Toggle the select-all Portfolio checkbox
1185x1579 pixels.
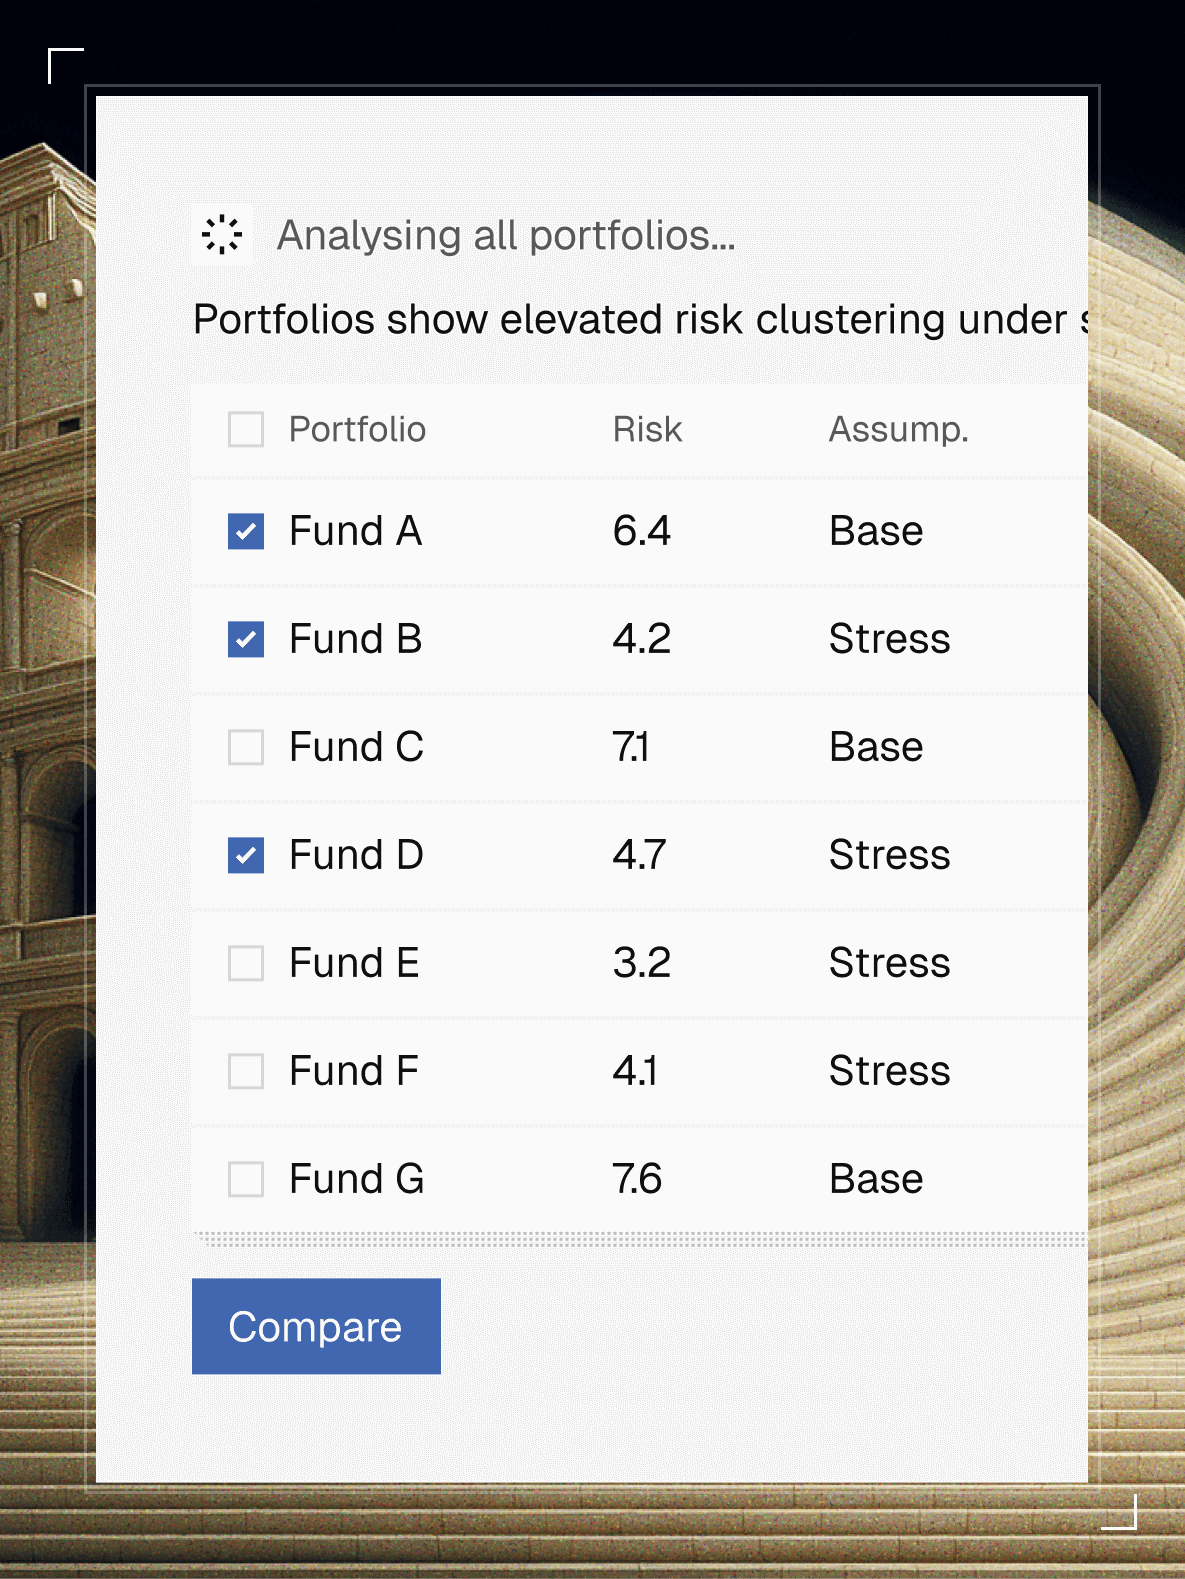246,430
